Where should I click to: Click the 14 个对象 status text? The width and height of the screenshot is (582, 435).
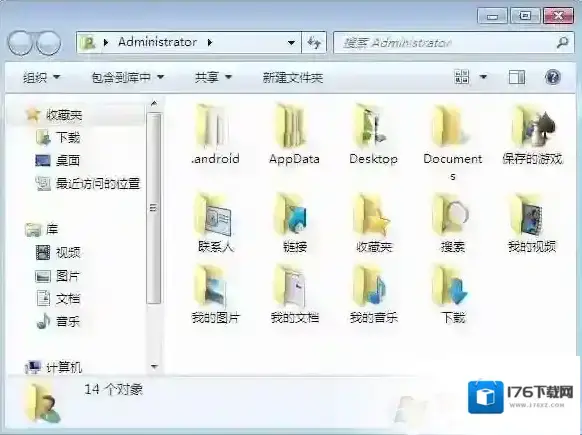click(114, 389)
